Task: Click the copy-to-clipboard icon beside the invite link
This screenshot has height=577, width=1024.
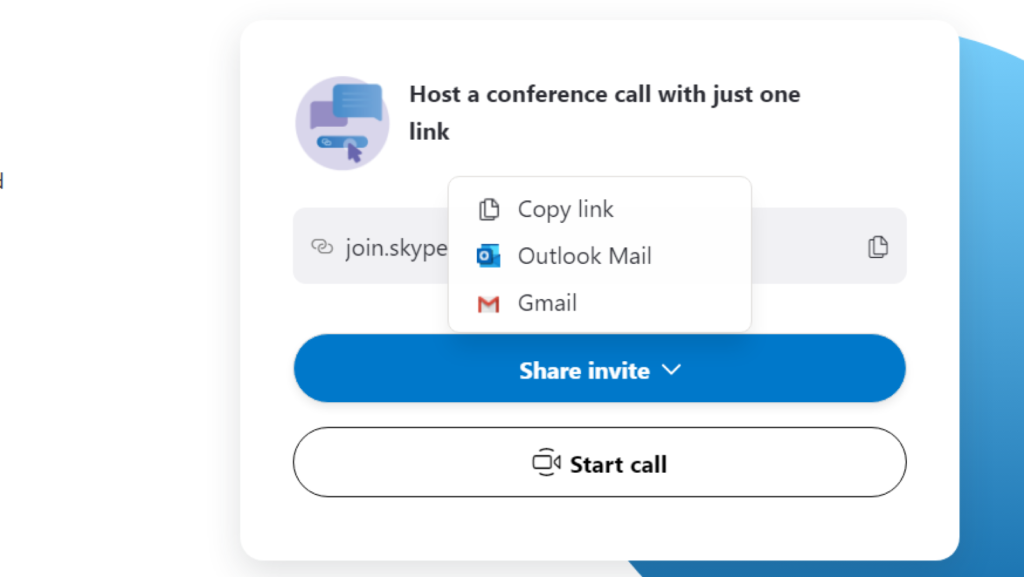Action: 877,246
